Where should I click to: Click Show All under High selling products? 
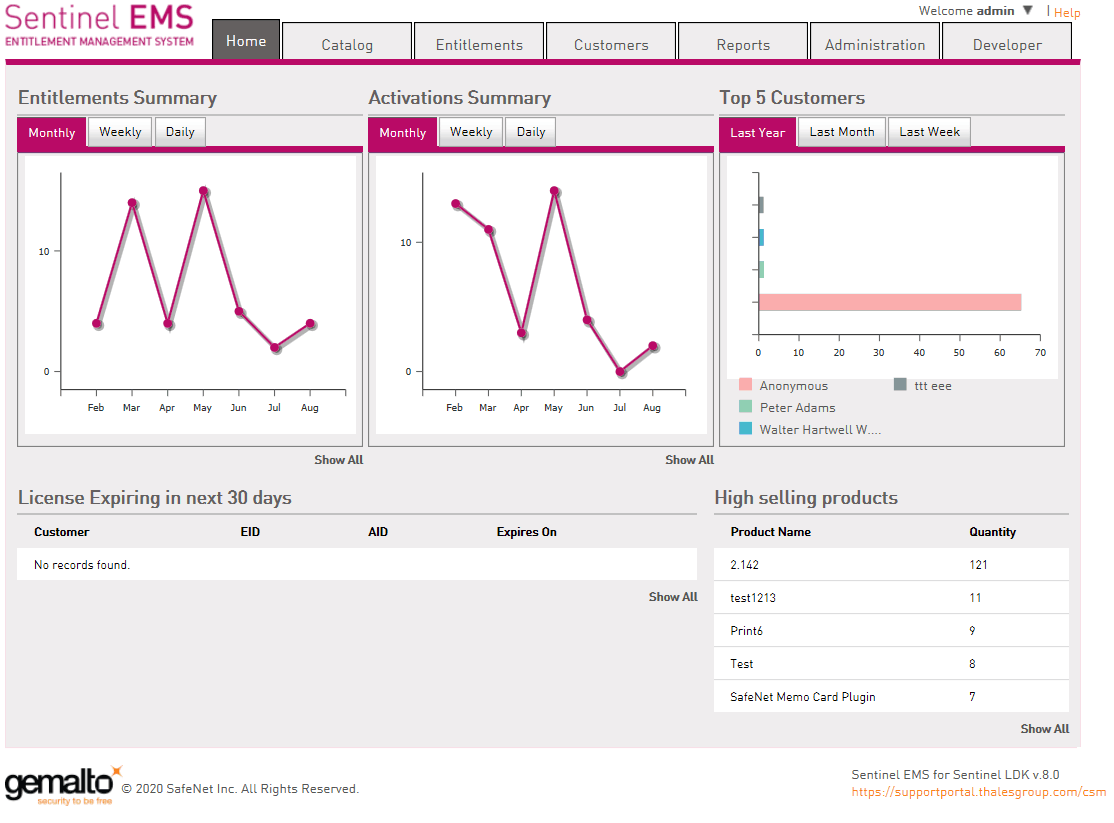tap(1044, 728)
